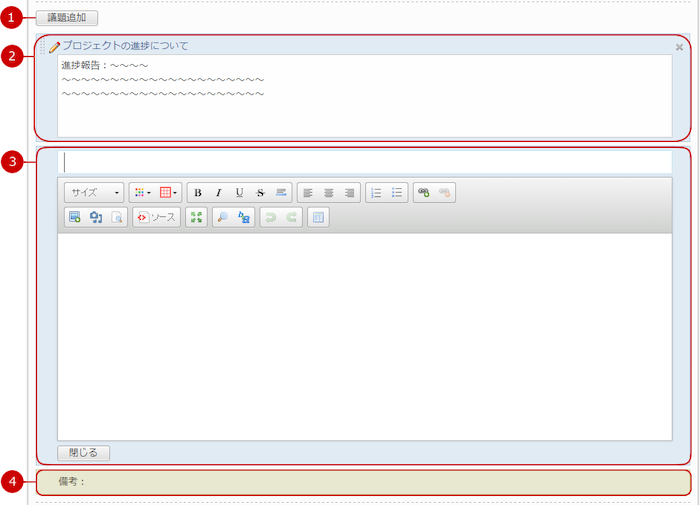The width and height of the screenshot is (700, 505).
Task: Open the background color dropdown
Action: pos(168,192)
